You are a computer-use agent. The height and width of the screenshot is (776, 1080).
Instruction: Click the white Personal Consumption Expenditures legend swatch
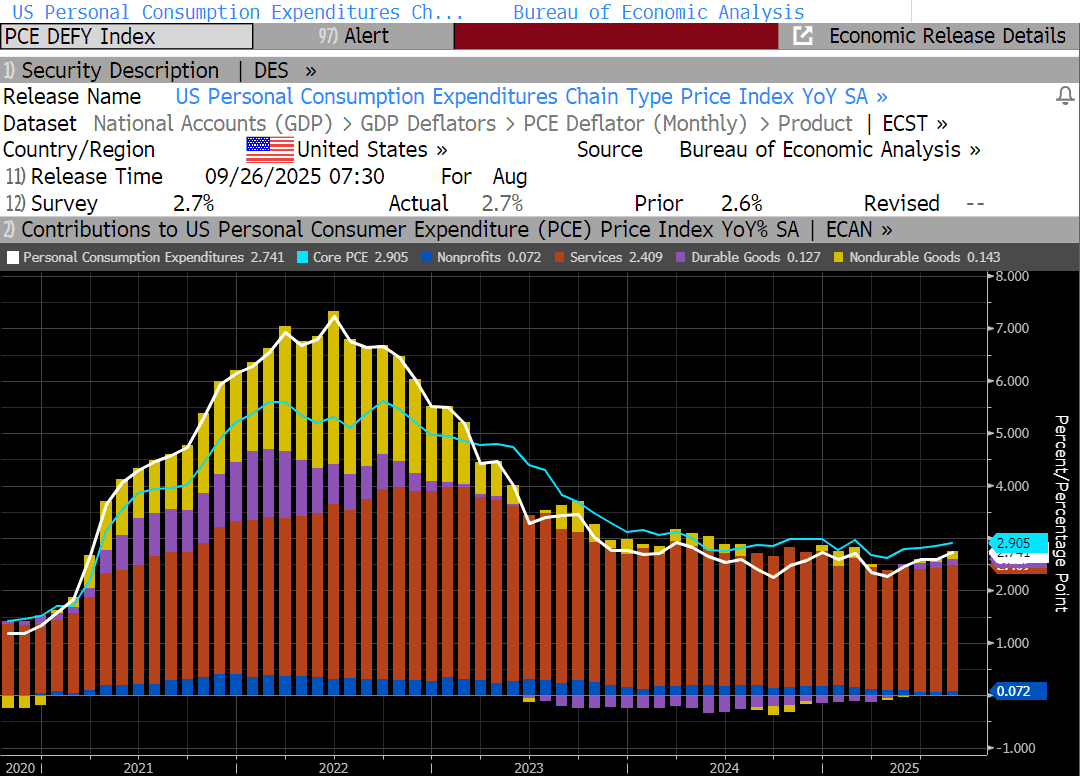click(x=13, y=258)
